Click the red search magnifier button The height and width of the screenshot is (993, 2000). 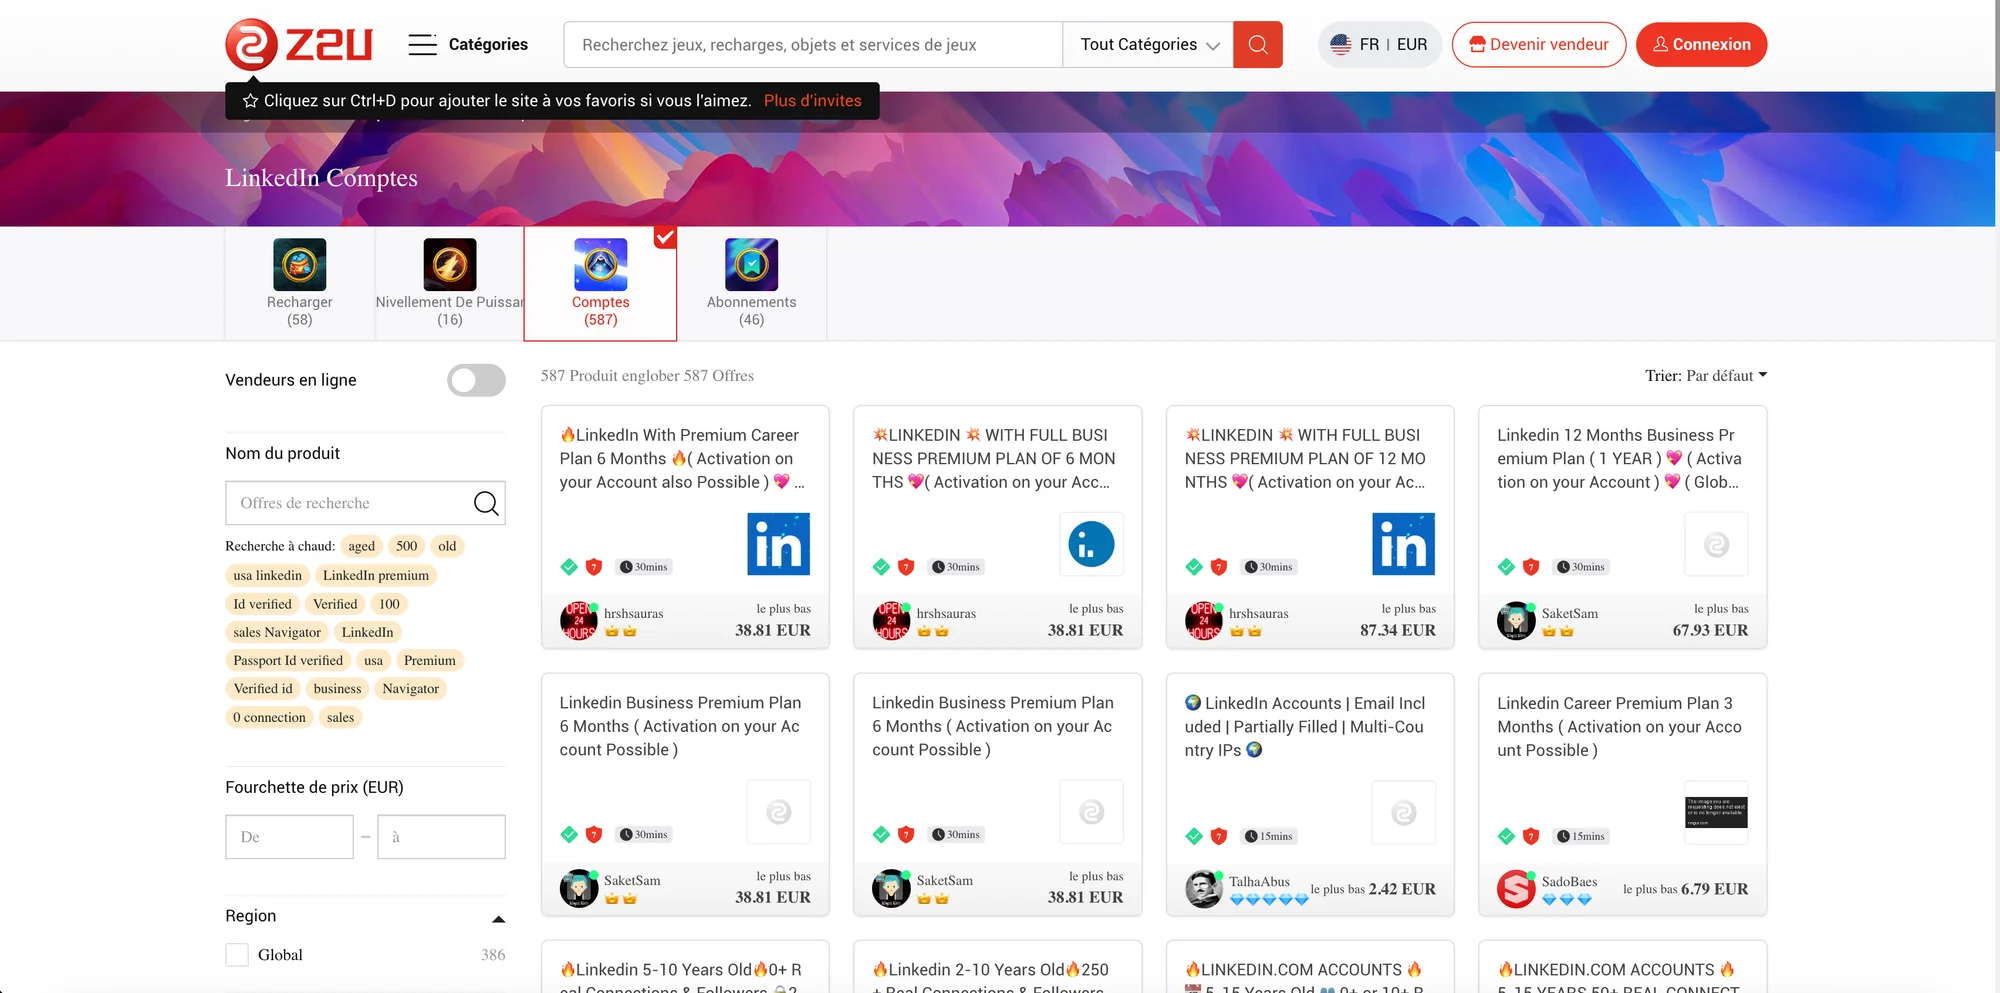1258,44
